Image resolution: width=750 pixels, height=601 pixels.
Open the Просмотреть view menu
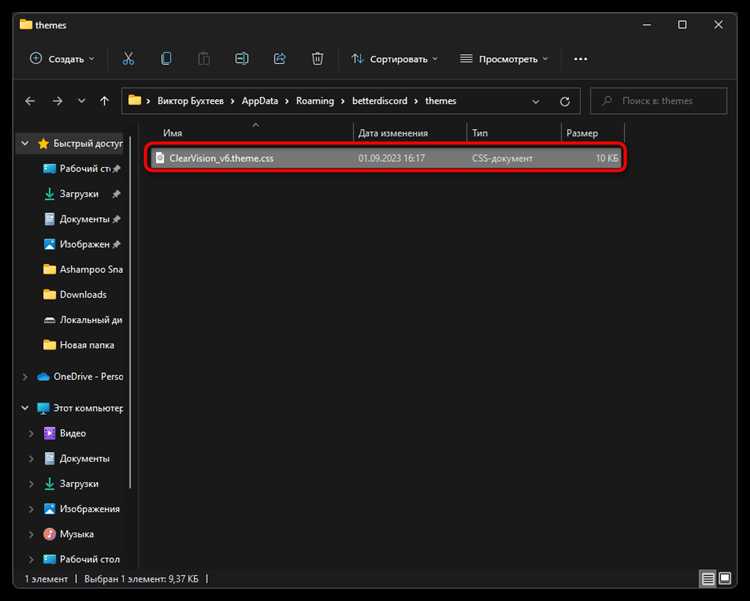pos(504,59)
